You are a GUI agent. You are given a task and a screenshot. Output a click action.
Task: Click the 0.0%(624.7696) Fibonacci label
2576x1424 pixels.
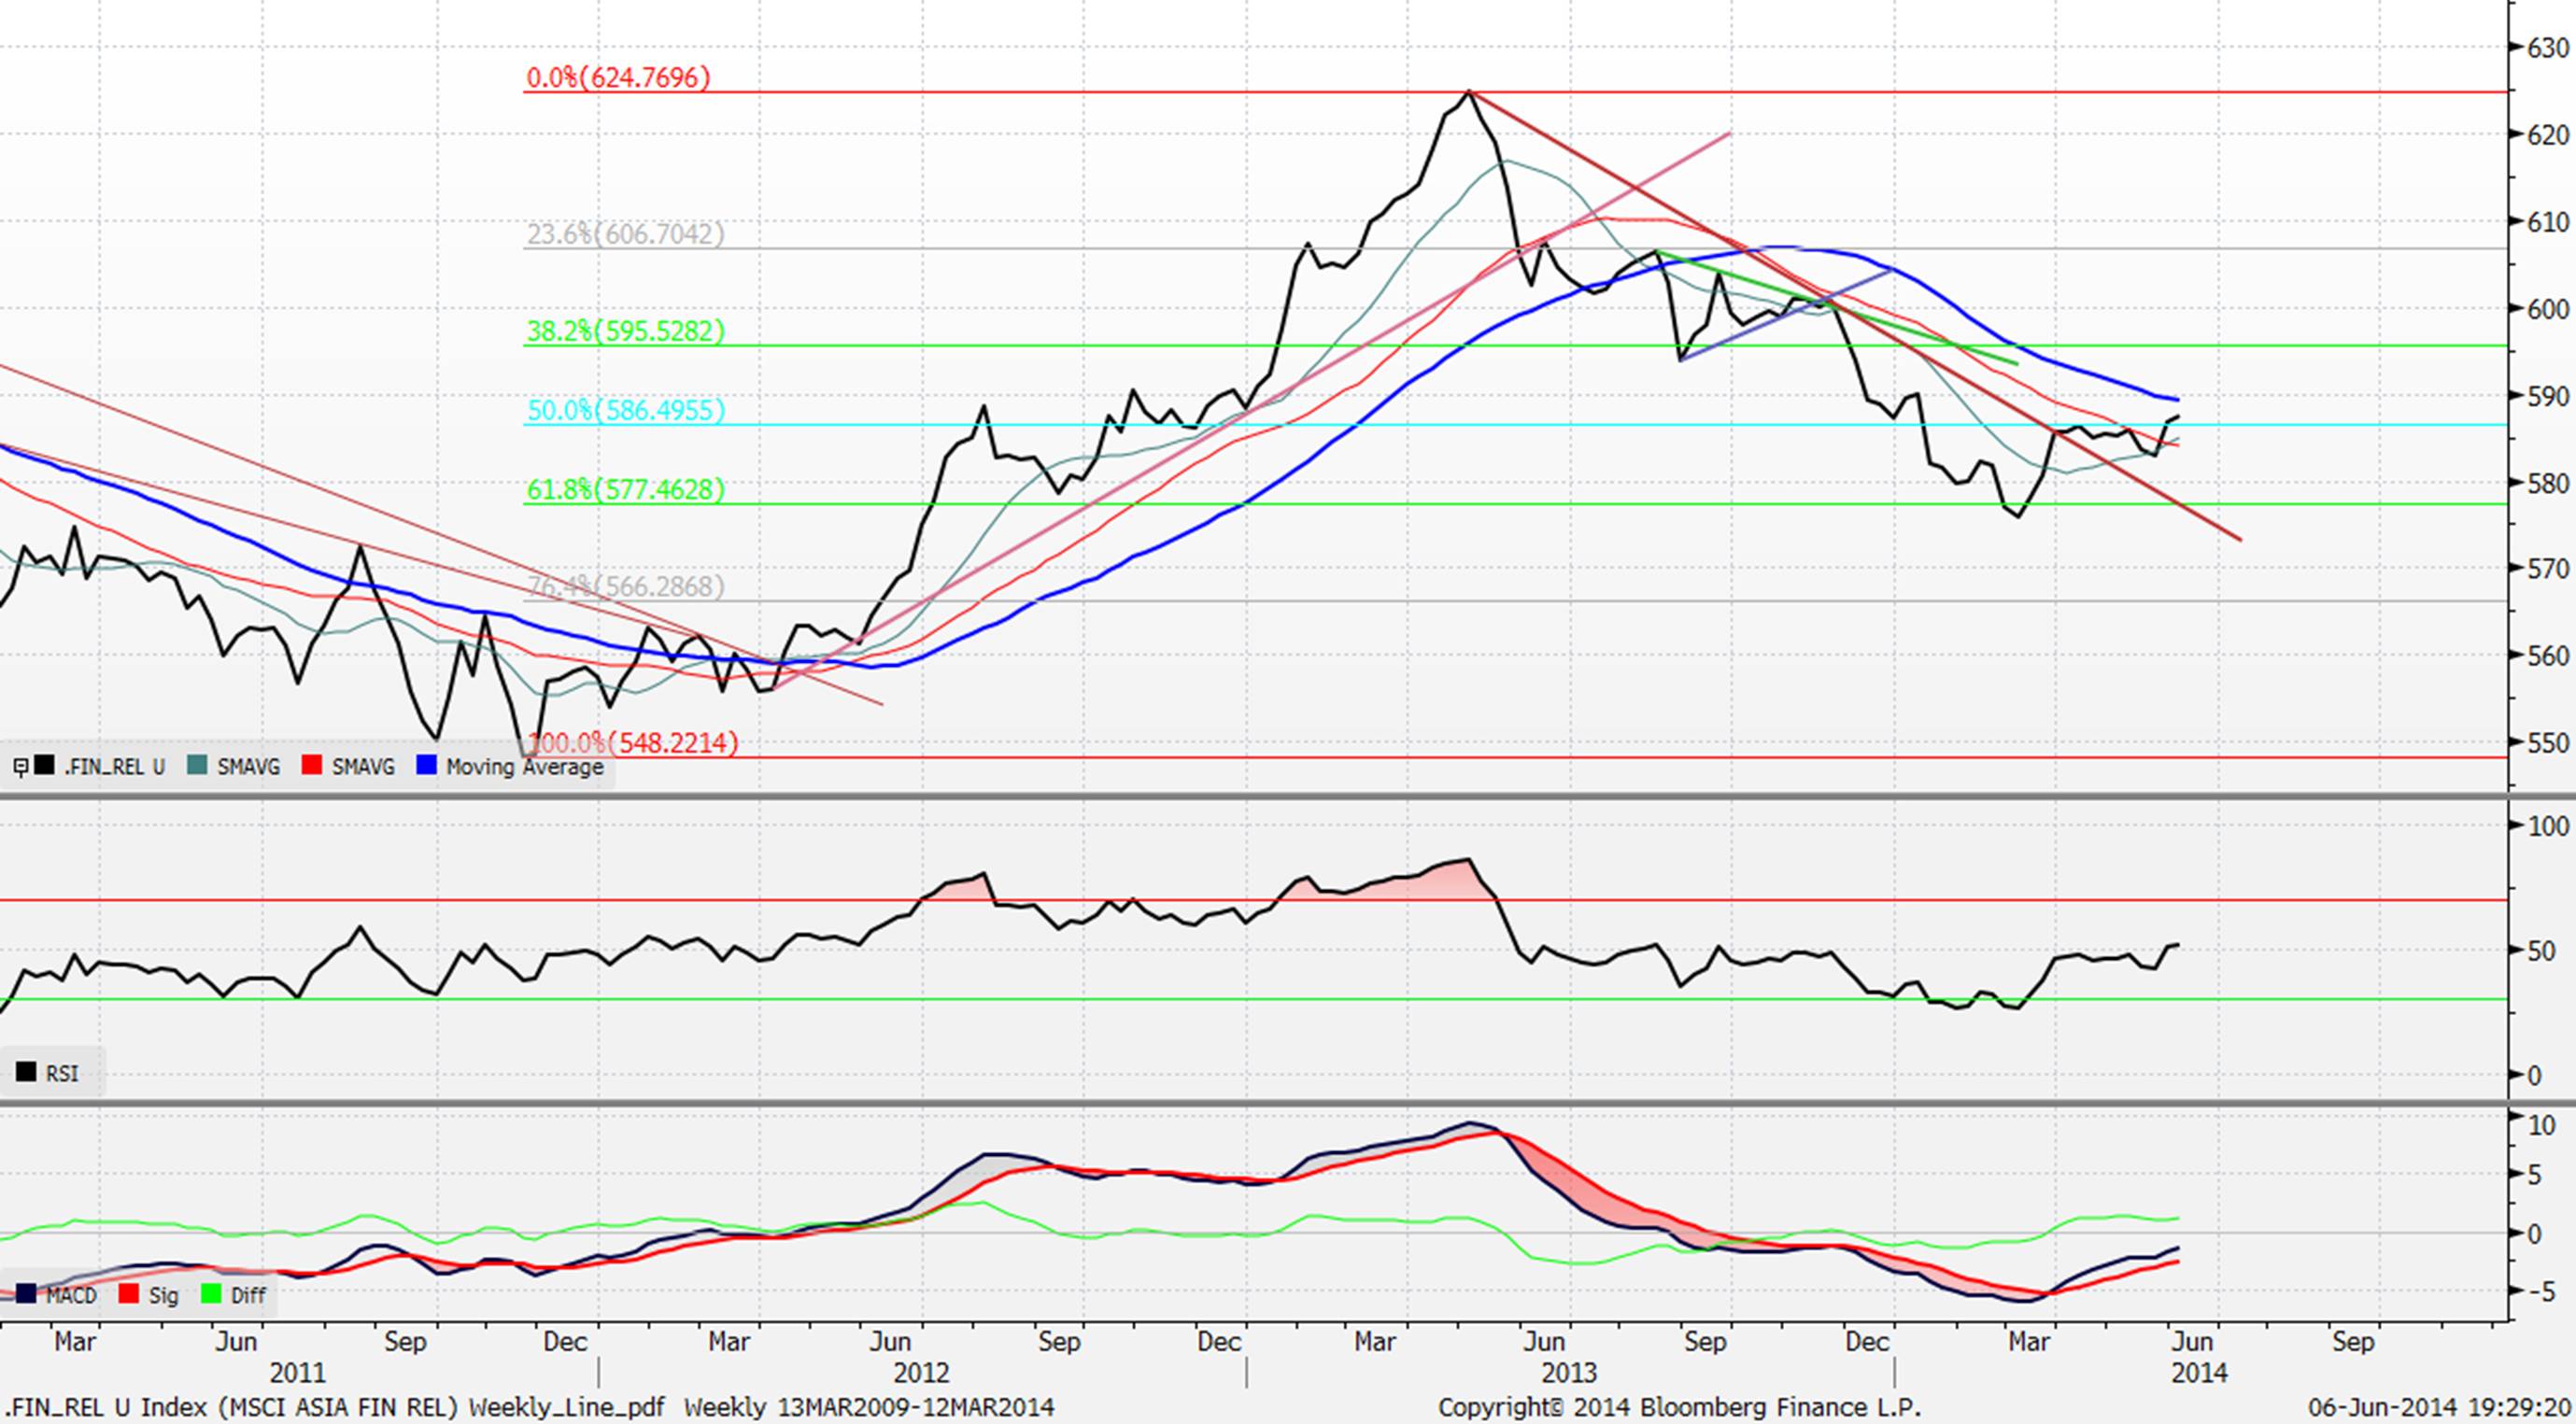pos(618,78)
